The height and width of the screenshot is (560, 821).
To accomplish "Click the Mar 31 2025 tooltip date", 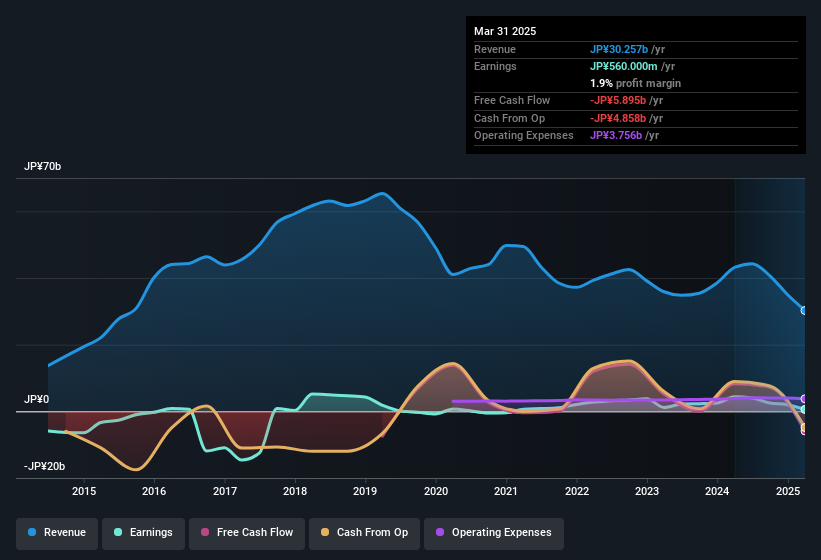I will coord(505,31).
